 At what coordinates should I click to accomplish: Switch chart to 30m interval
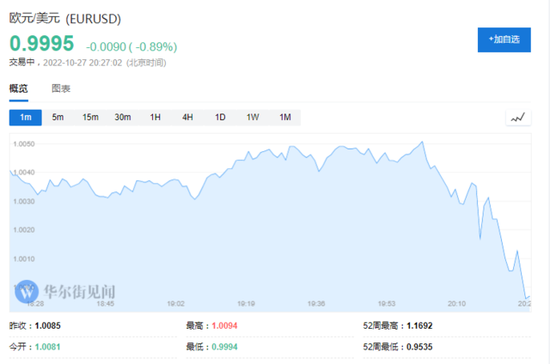click(123, 117)
